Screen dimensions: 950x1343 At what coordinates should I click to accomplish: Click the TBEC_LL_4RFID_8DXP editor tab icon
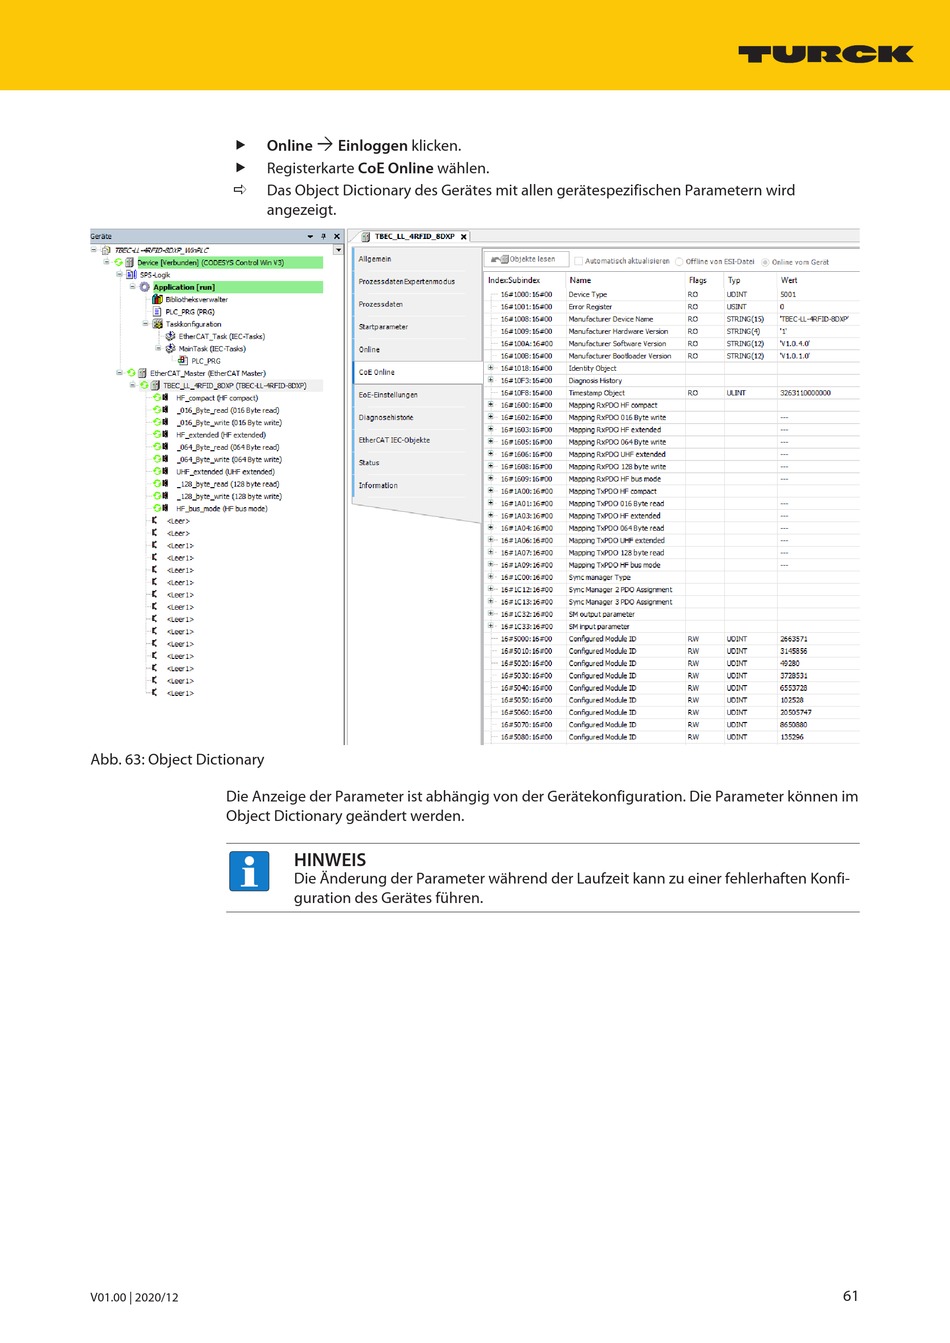click(x=366, y=237)
